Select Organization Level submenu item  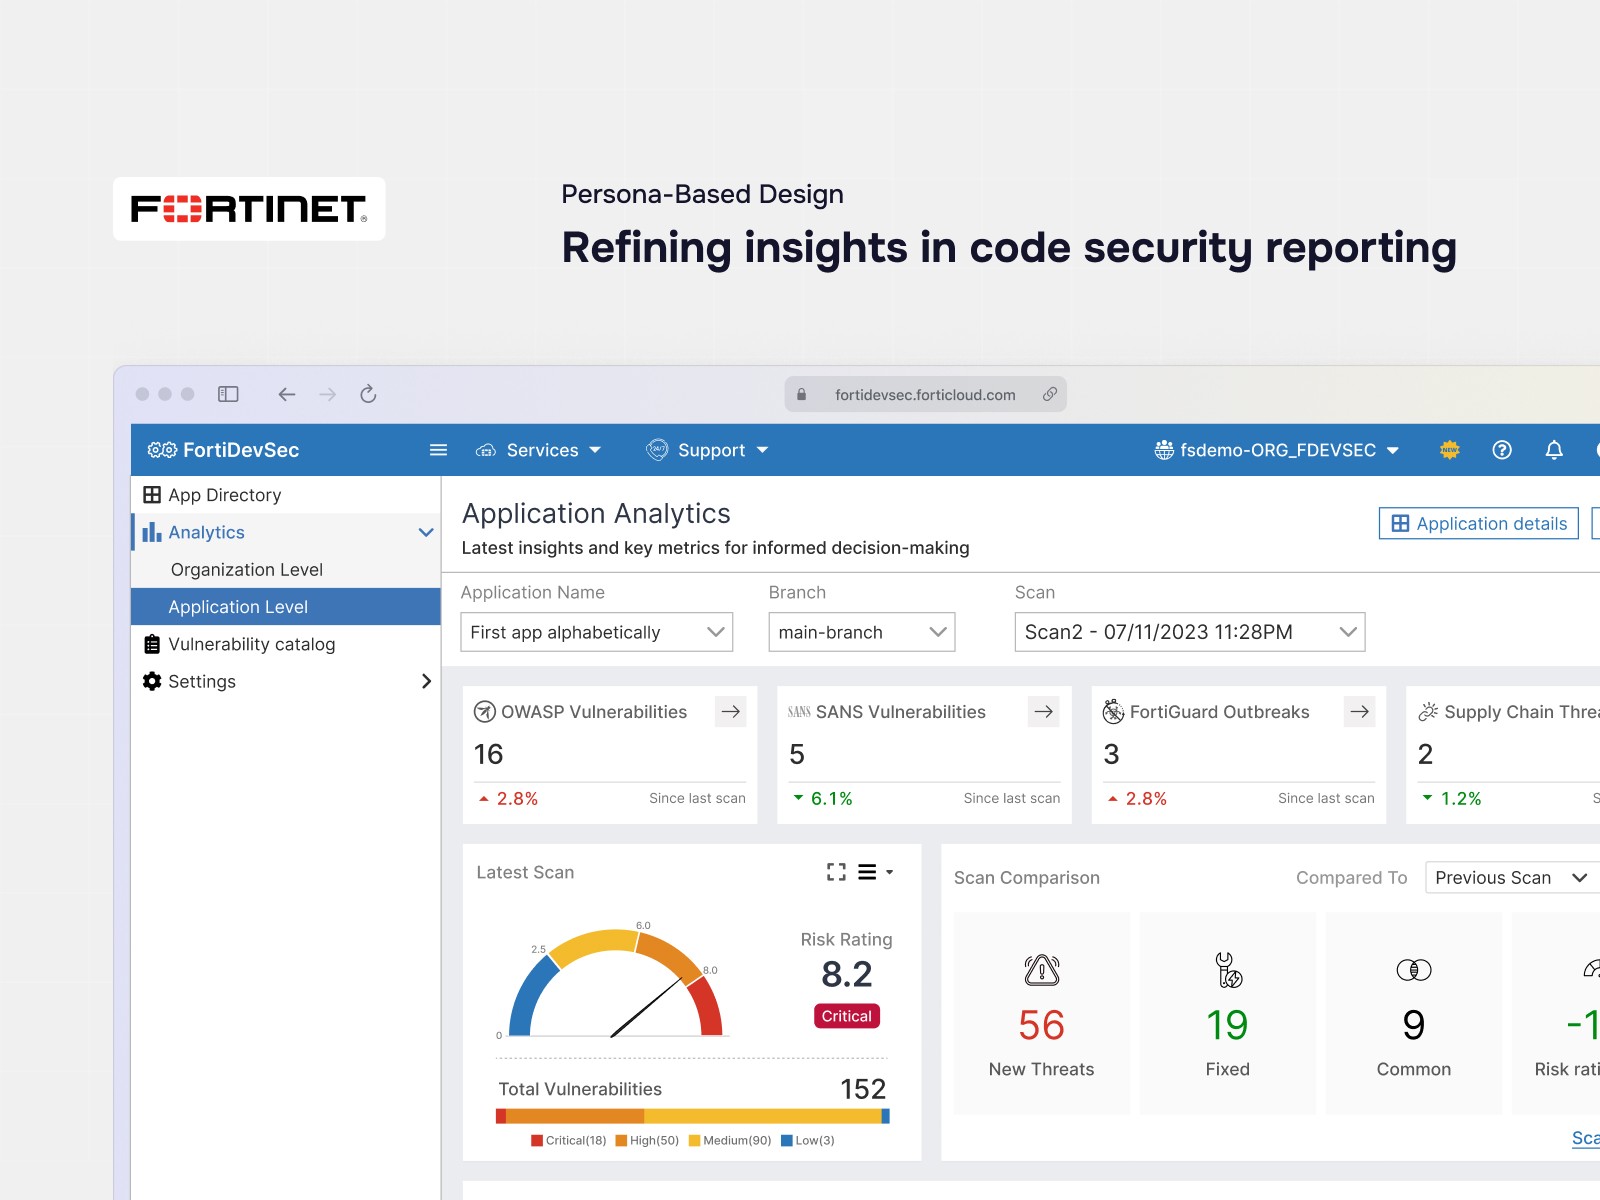point(286,570)
